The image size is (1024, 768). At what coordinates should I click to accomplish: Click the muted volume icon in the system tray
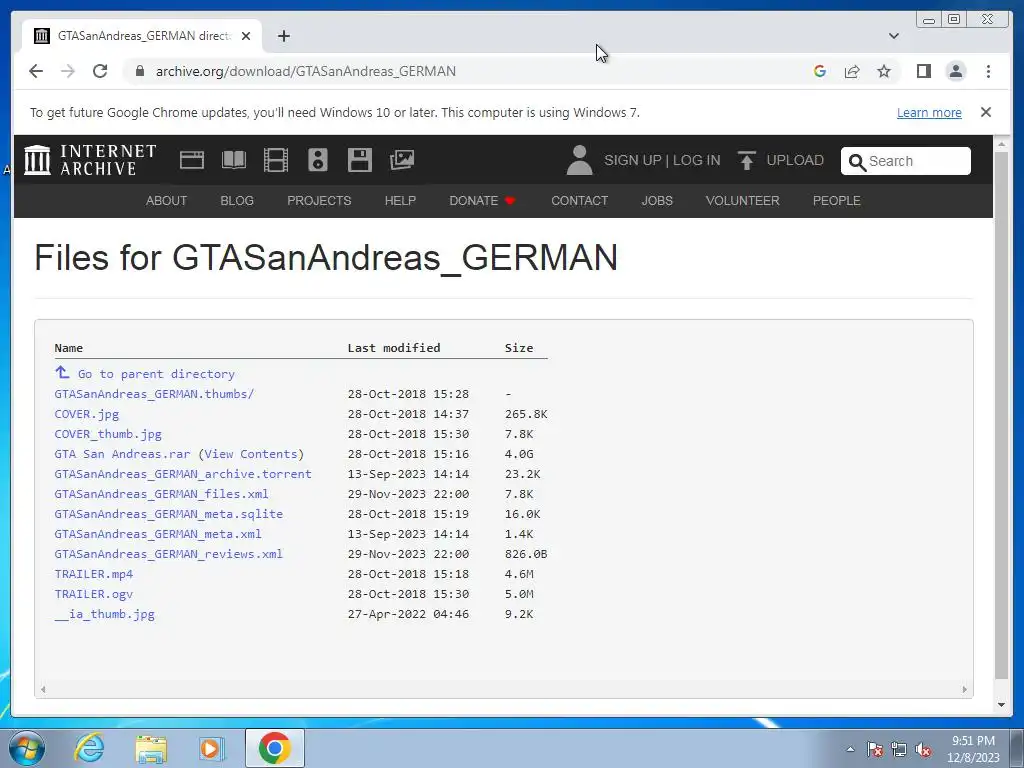[x=923, y=750]
